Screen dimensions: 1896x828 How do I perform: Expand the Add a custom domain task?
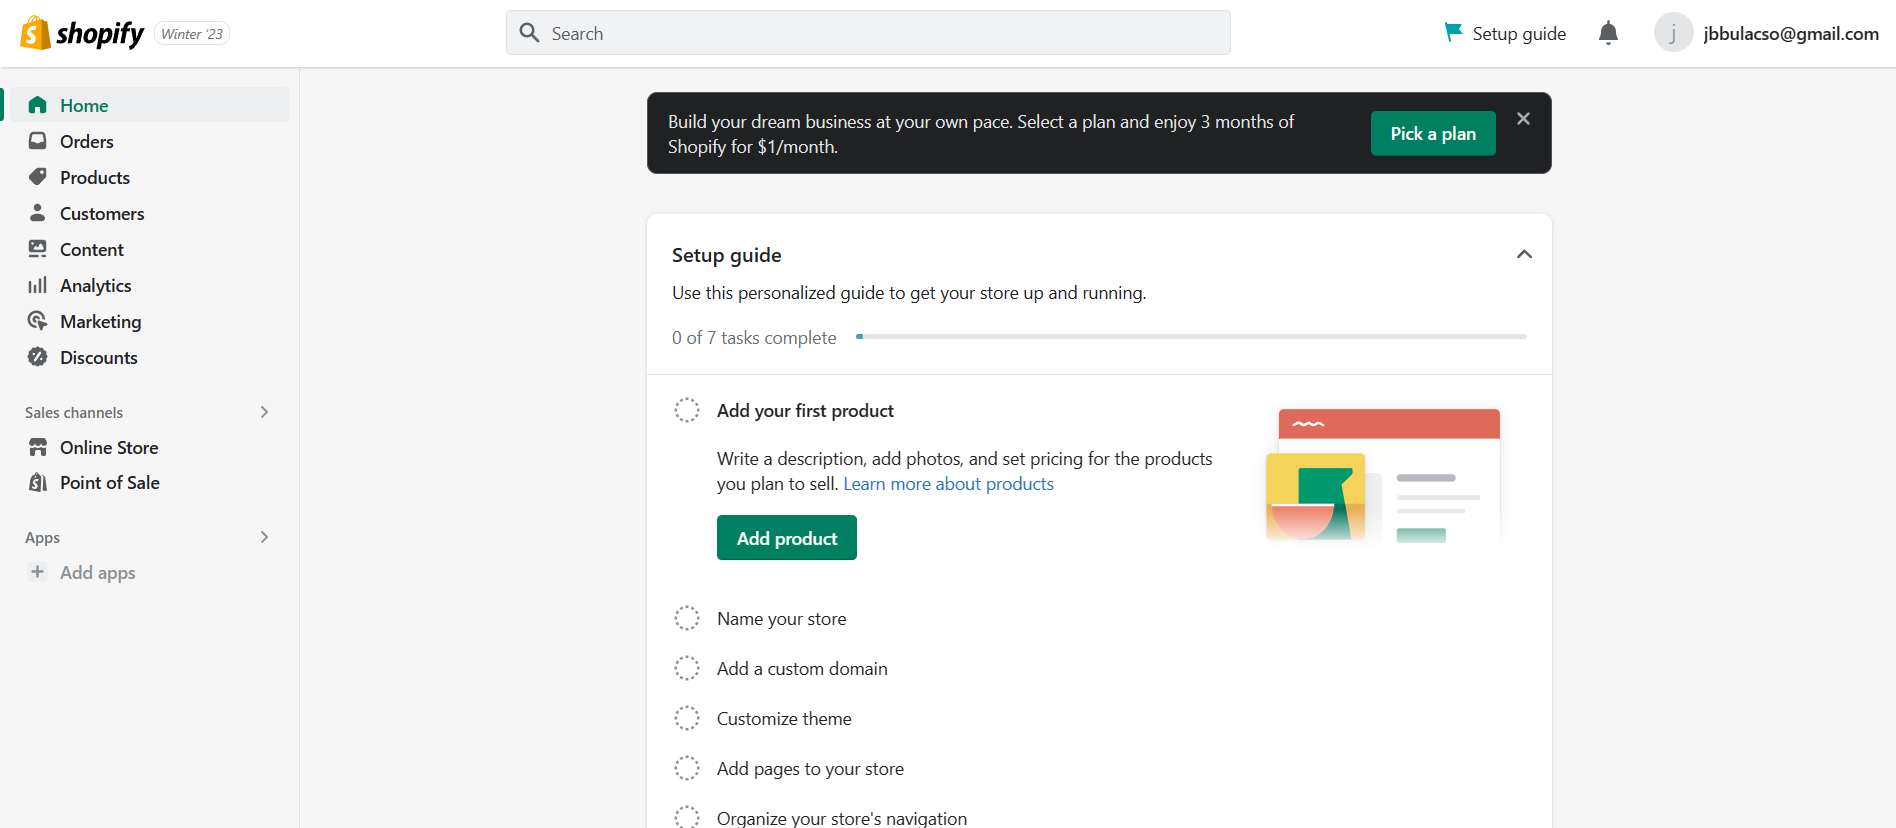click(x=802, y=669)
